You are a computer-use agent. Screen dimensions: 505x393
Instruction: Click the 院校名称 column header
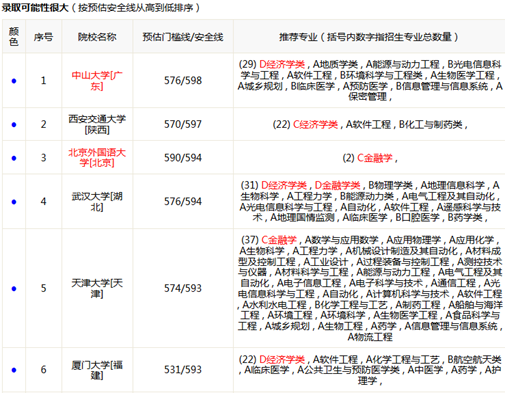point(97,37)
